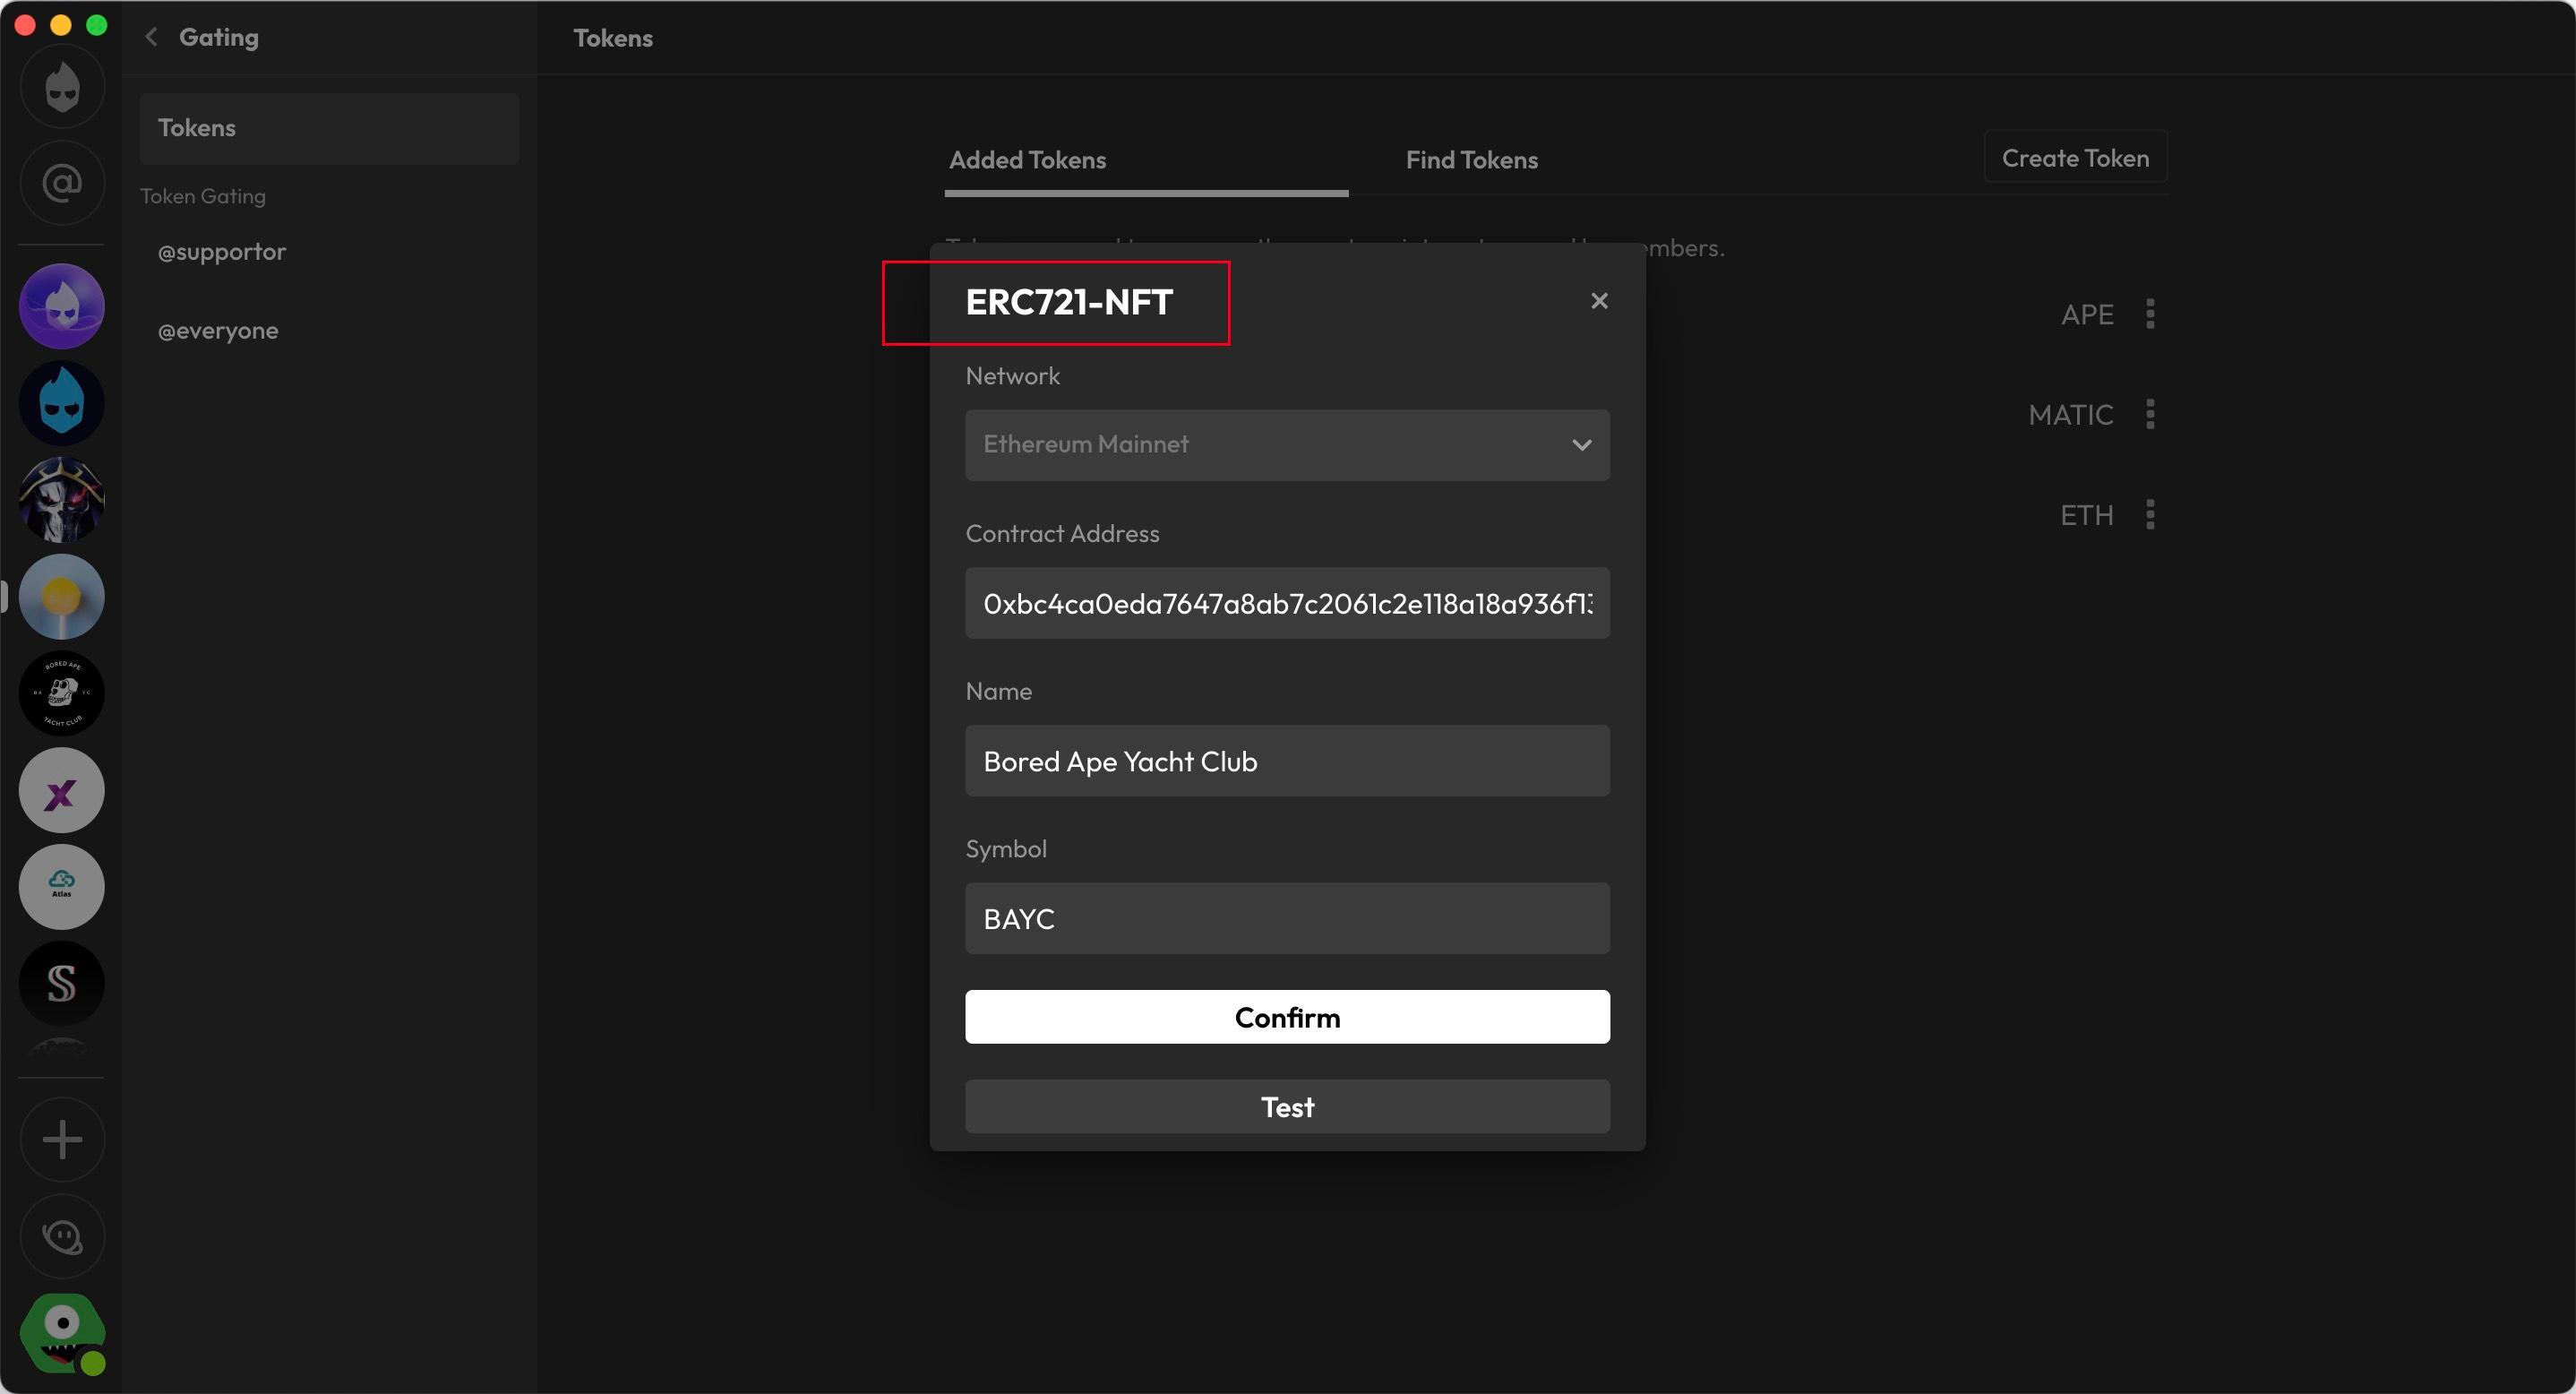This screenshot has width=2576, height=1394.
Task: Select Tokens in the sidebar
Action: pos(329,128)
